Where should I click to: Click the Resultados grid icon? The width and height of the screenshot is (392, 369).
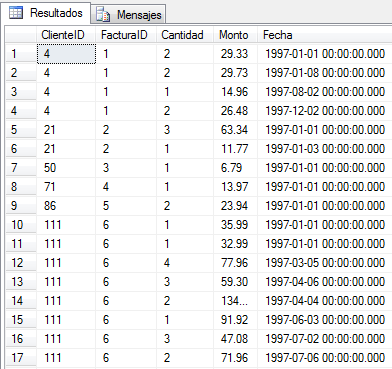click(16, 13)
